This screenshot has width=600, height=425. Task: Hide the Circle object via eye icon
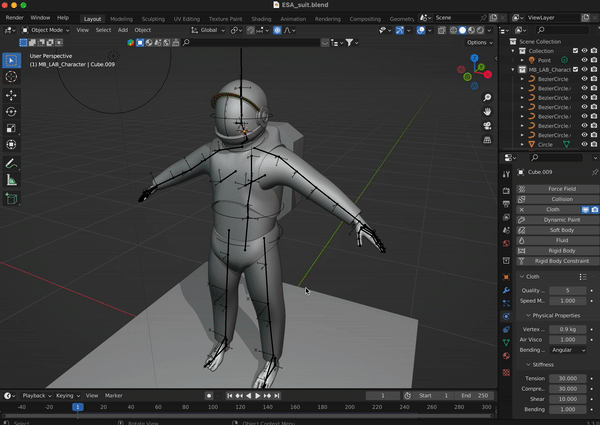[x=584, y=145]
